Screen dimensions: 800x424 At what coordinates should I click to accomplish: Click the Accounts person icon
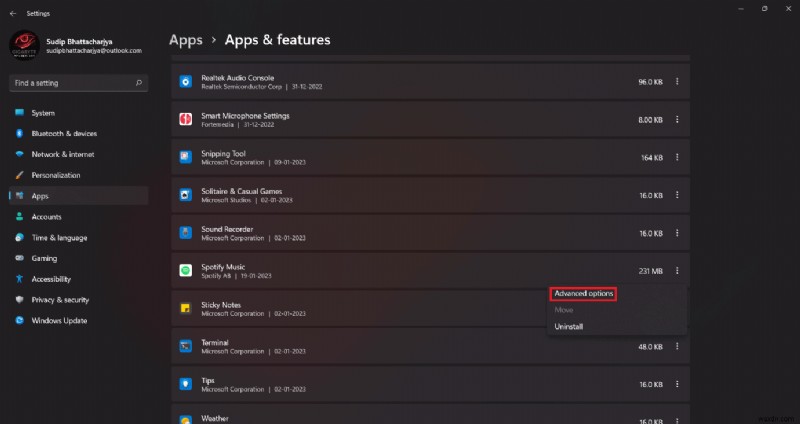pyautogui.click(x=19, y=217)
